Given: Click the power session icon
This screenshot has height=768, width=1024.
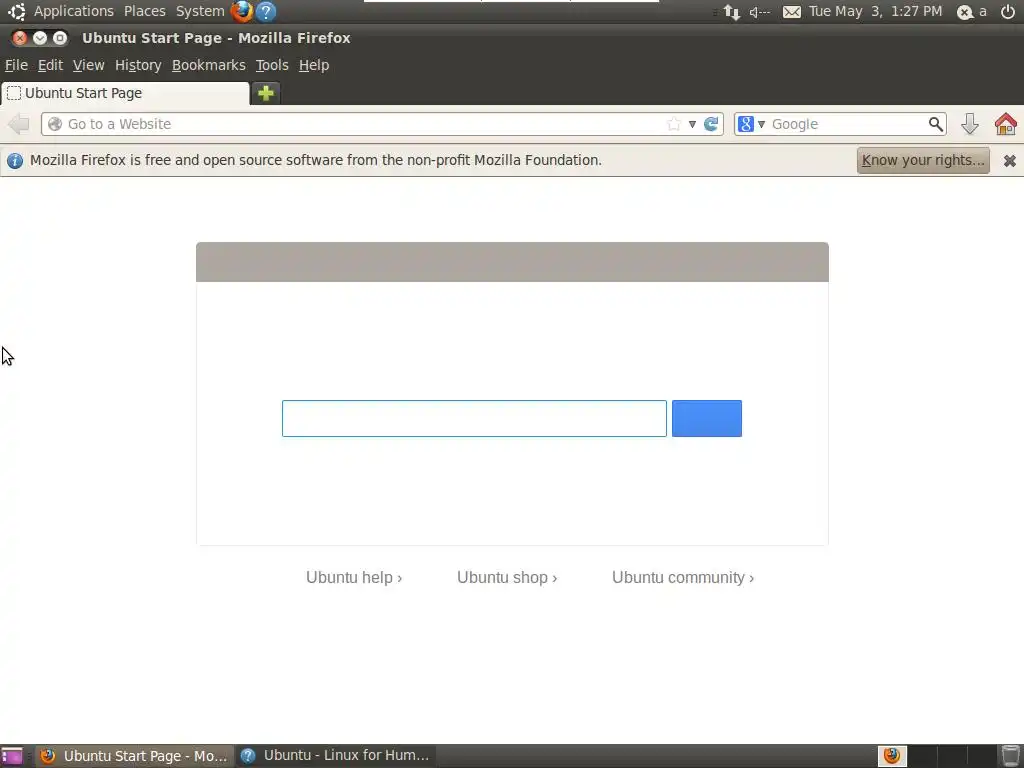Looking at the screenshot, I should pyautogui.click(x=1008, y=12).
